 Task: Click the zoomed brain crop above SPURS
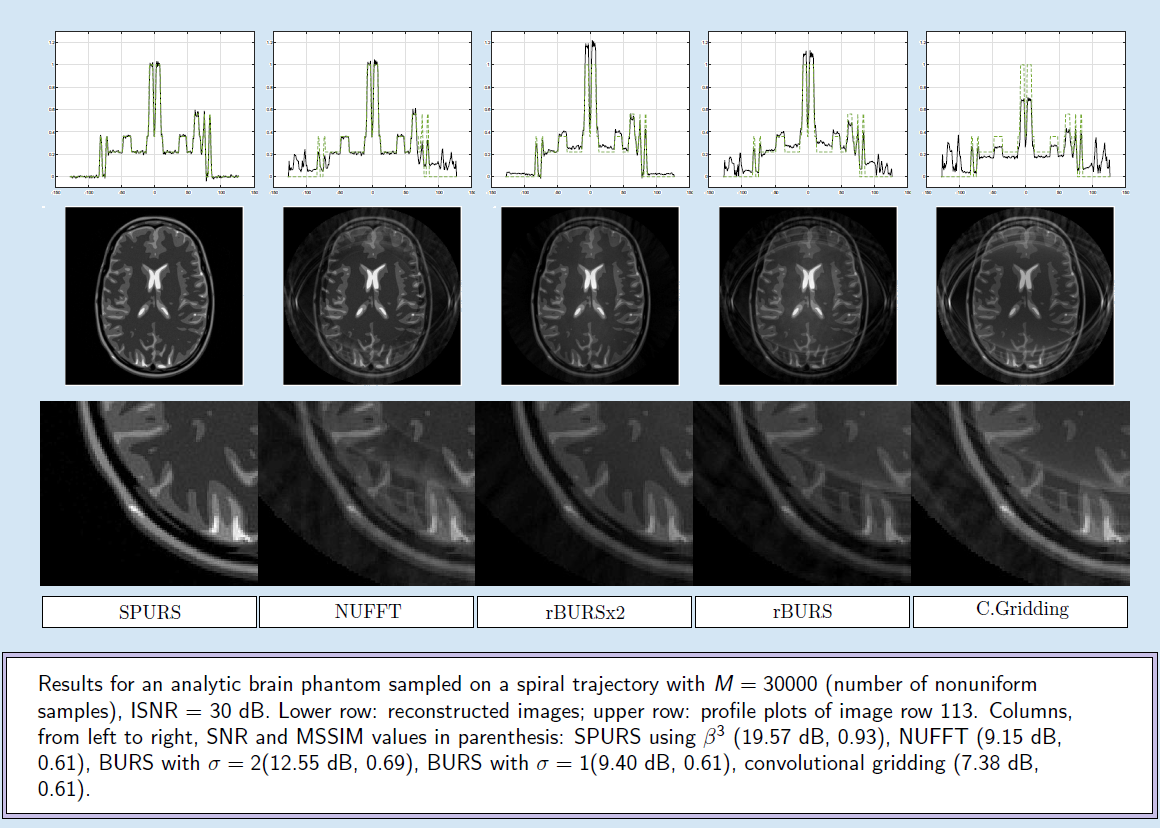149,493
